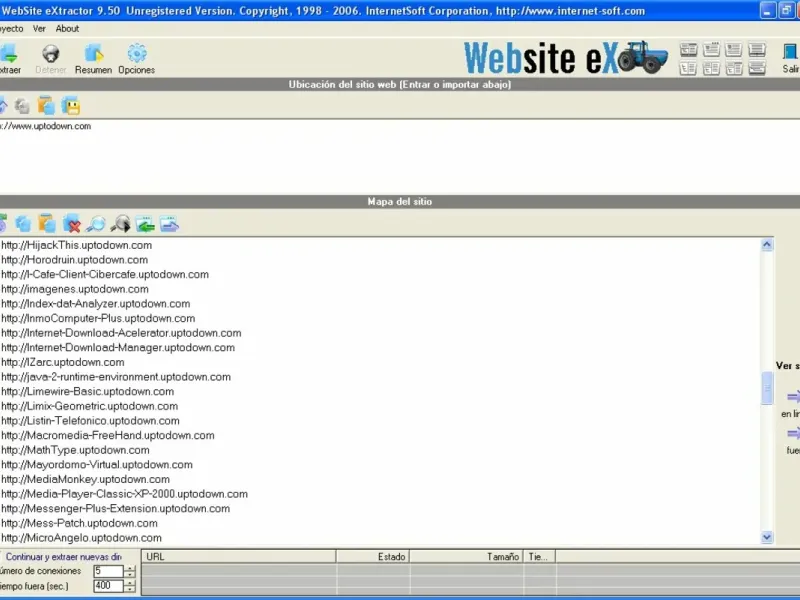Select http://HijackThis.uptodown.com row
Viewport: 800px width, 600px height.
77,245
